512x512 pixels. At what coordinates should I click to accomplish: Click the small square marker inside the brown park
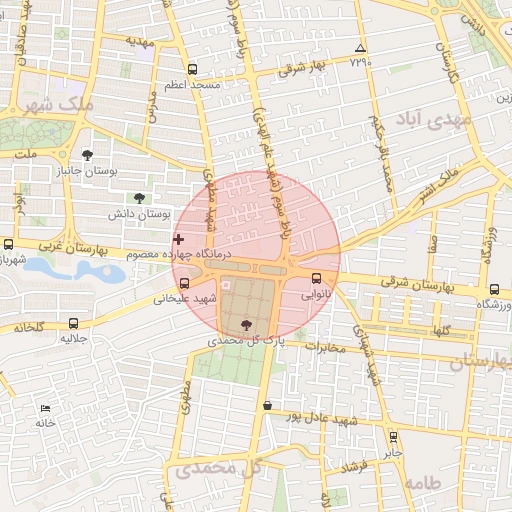[226, 285]
